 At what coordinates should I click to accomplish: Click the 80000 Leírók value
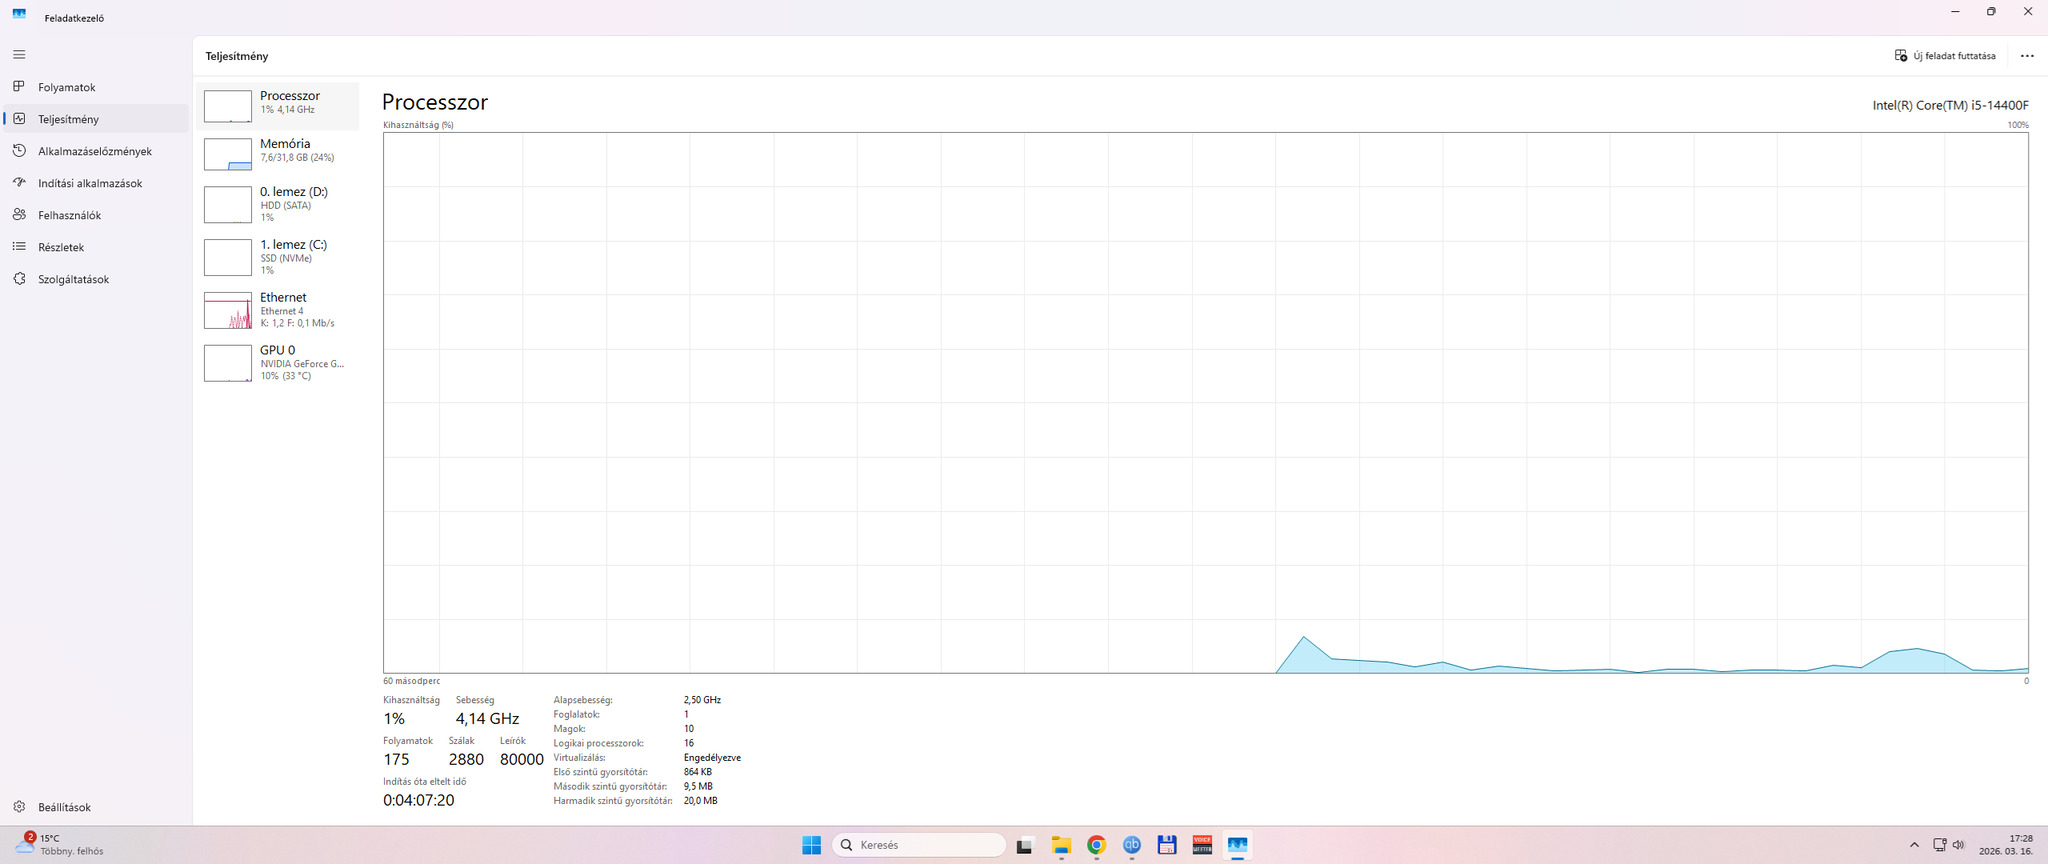521,759
